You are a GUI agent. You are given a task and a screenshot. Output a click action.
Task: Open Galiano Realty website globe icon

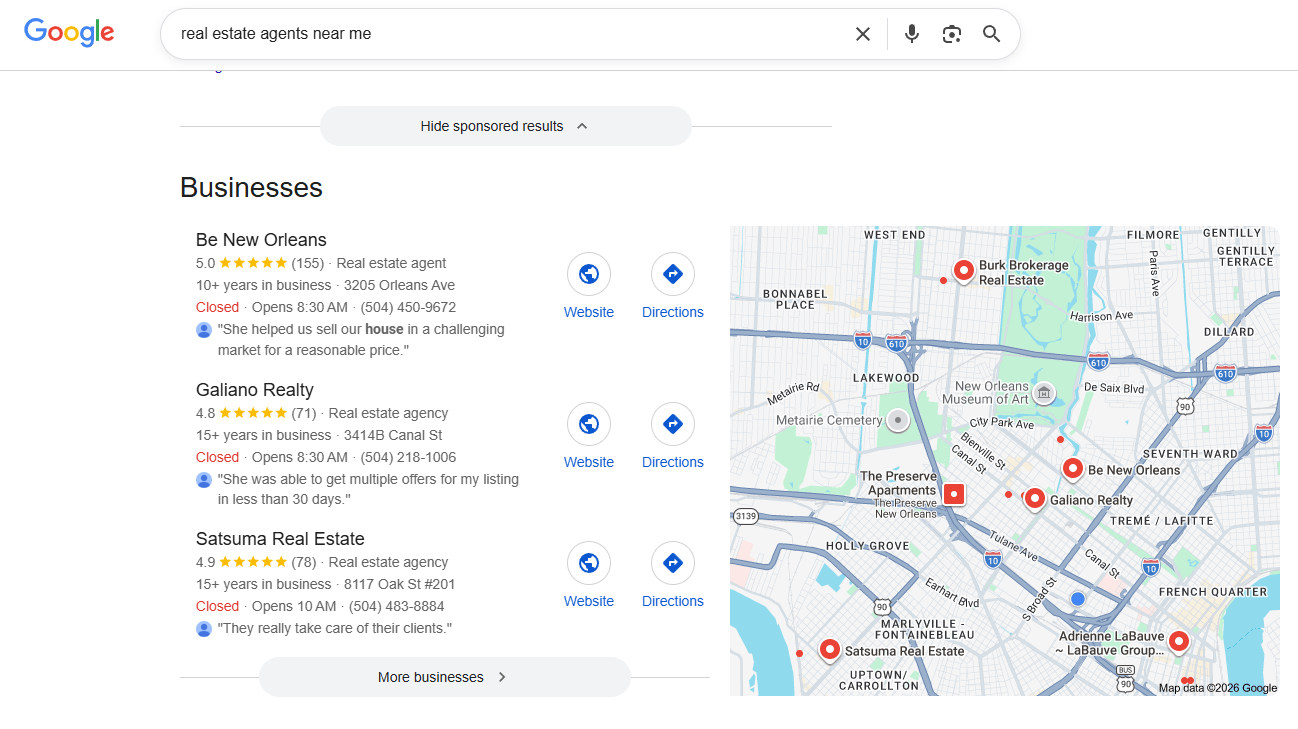[589, 424]
